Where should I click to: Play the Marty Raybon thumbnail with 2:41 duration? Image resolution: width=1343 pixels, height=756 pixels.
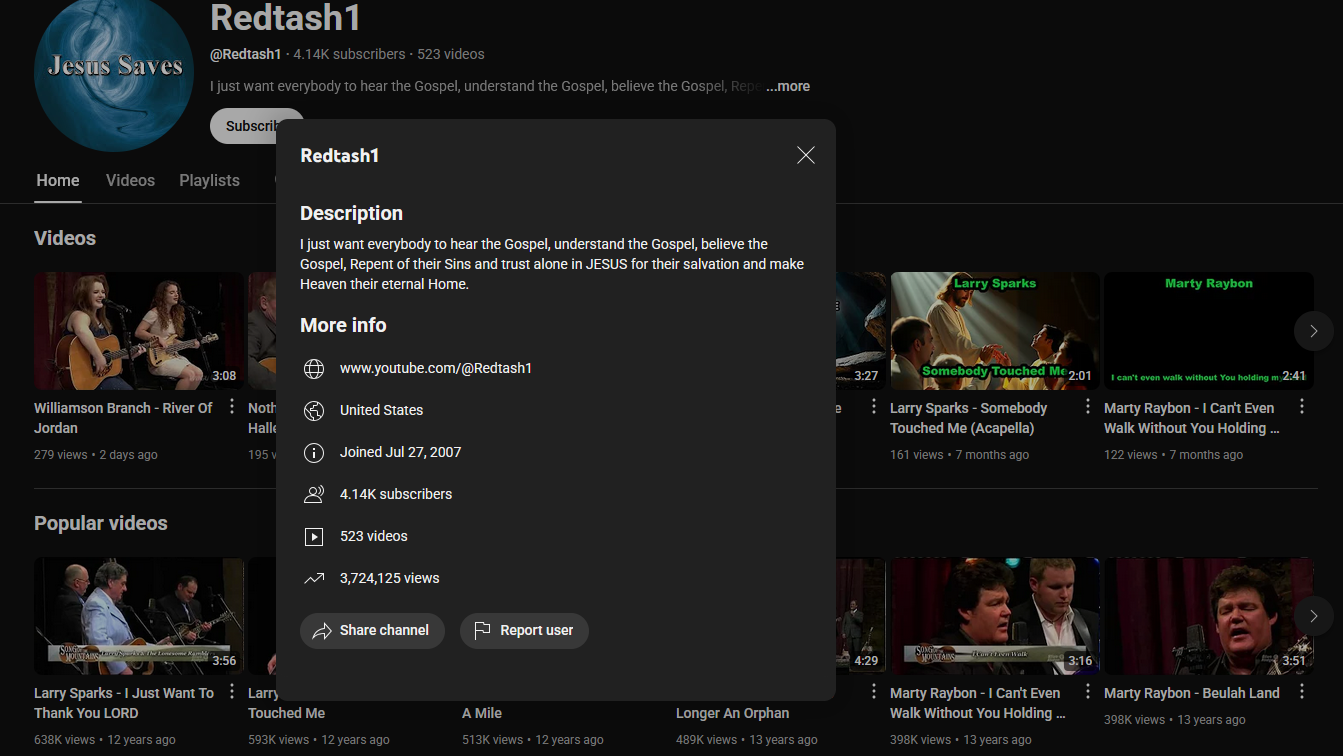(x=1209, y=331)
